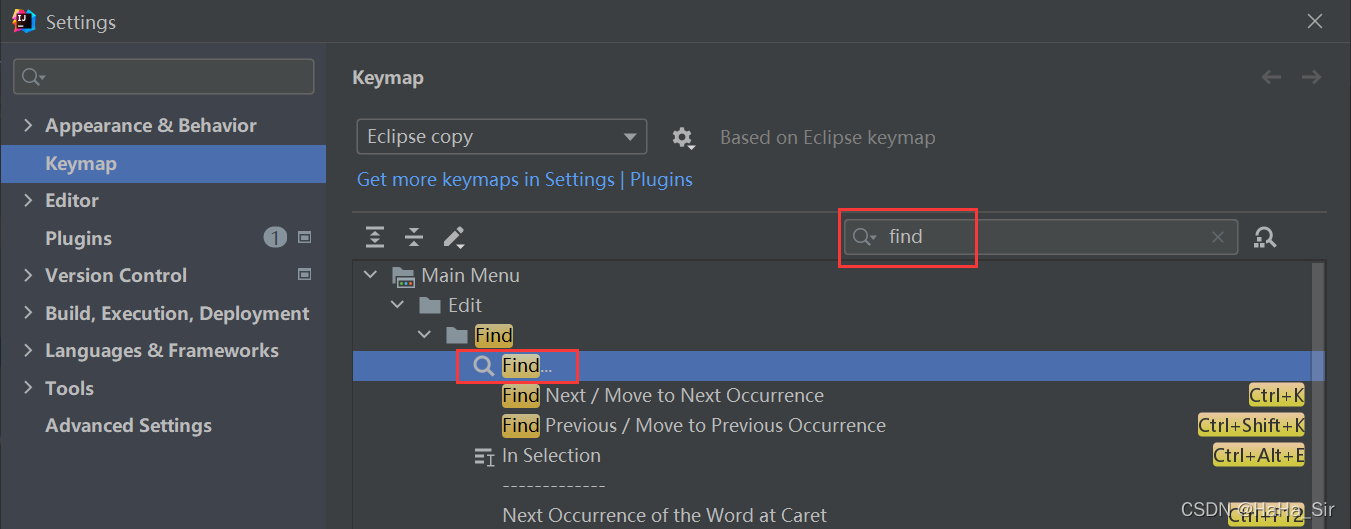Click the settings search field in sidebar

tap(163, 77)
